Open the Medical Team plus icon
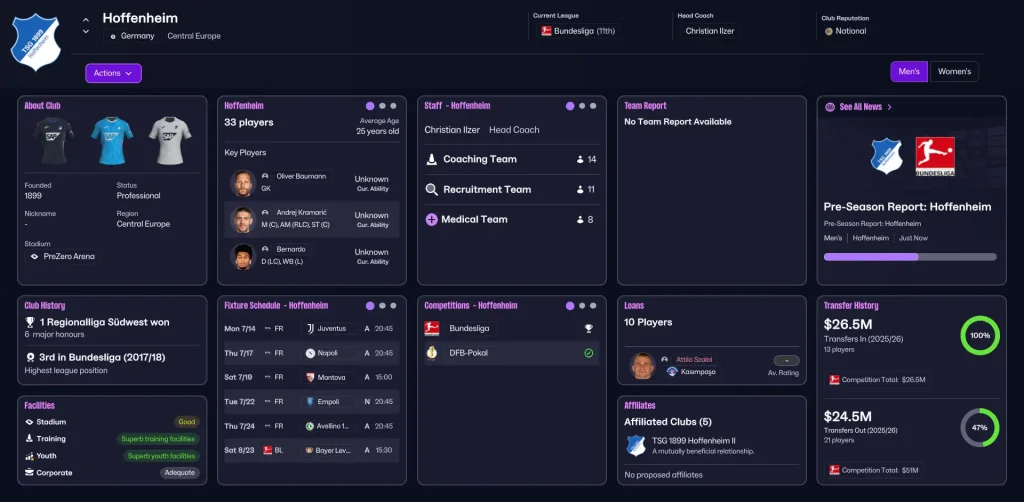This screenshot has height=502, width=1024. 432,220
